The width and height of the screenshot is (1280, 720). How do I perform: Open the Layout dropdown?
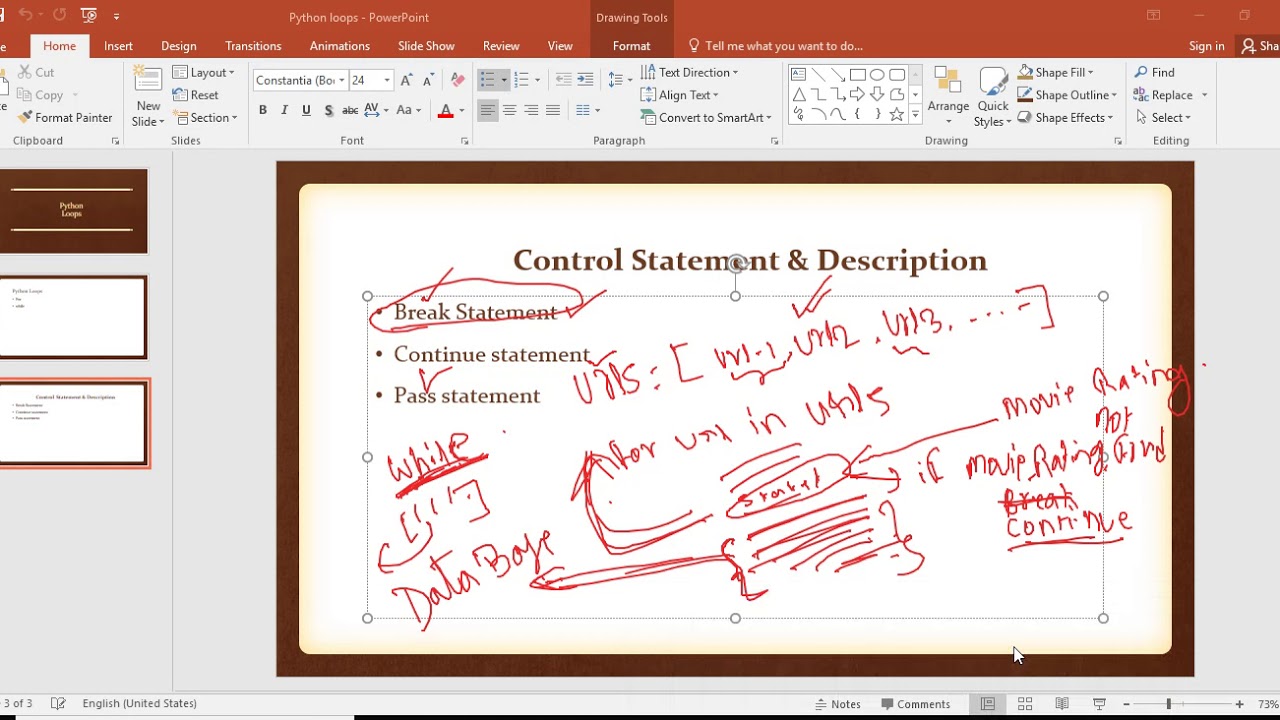coord(204,72)
